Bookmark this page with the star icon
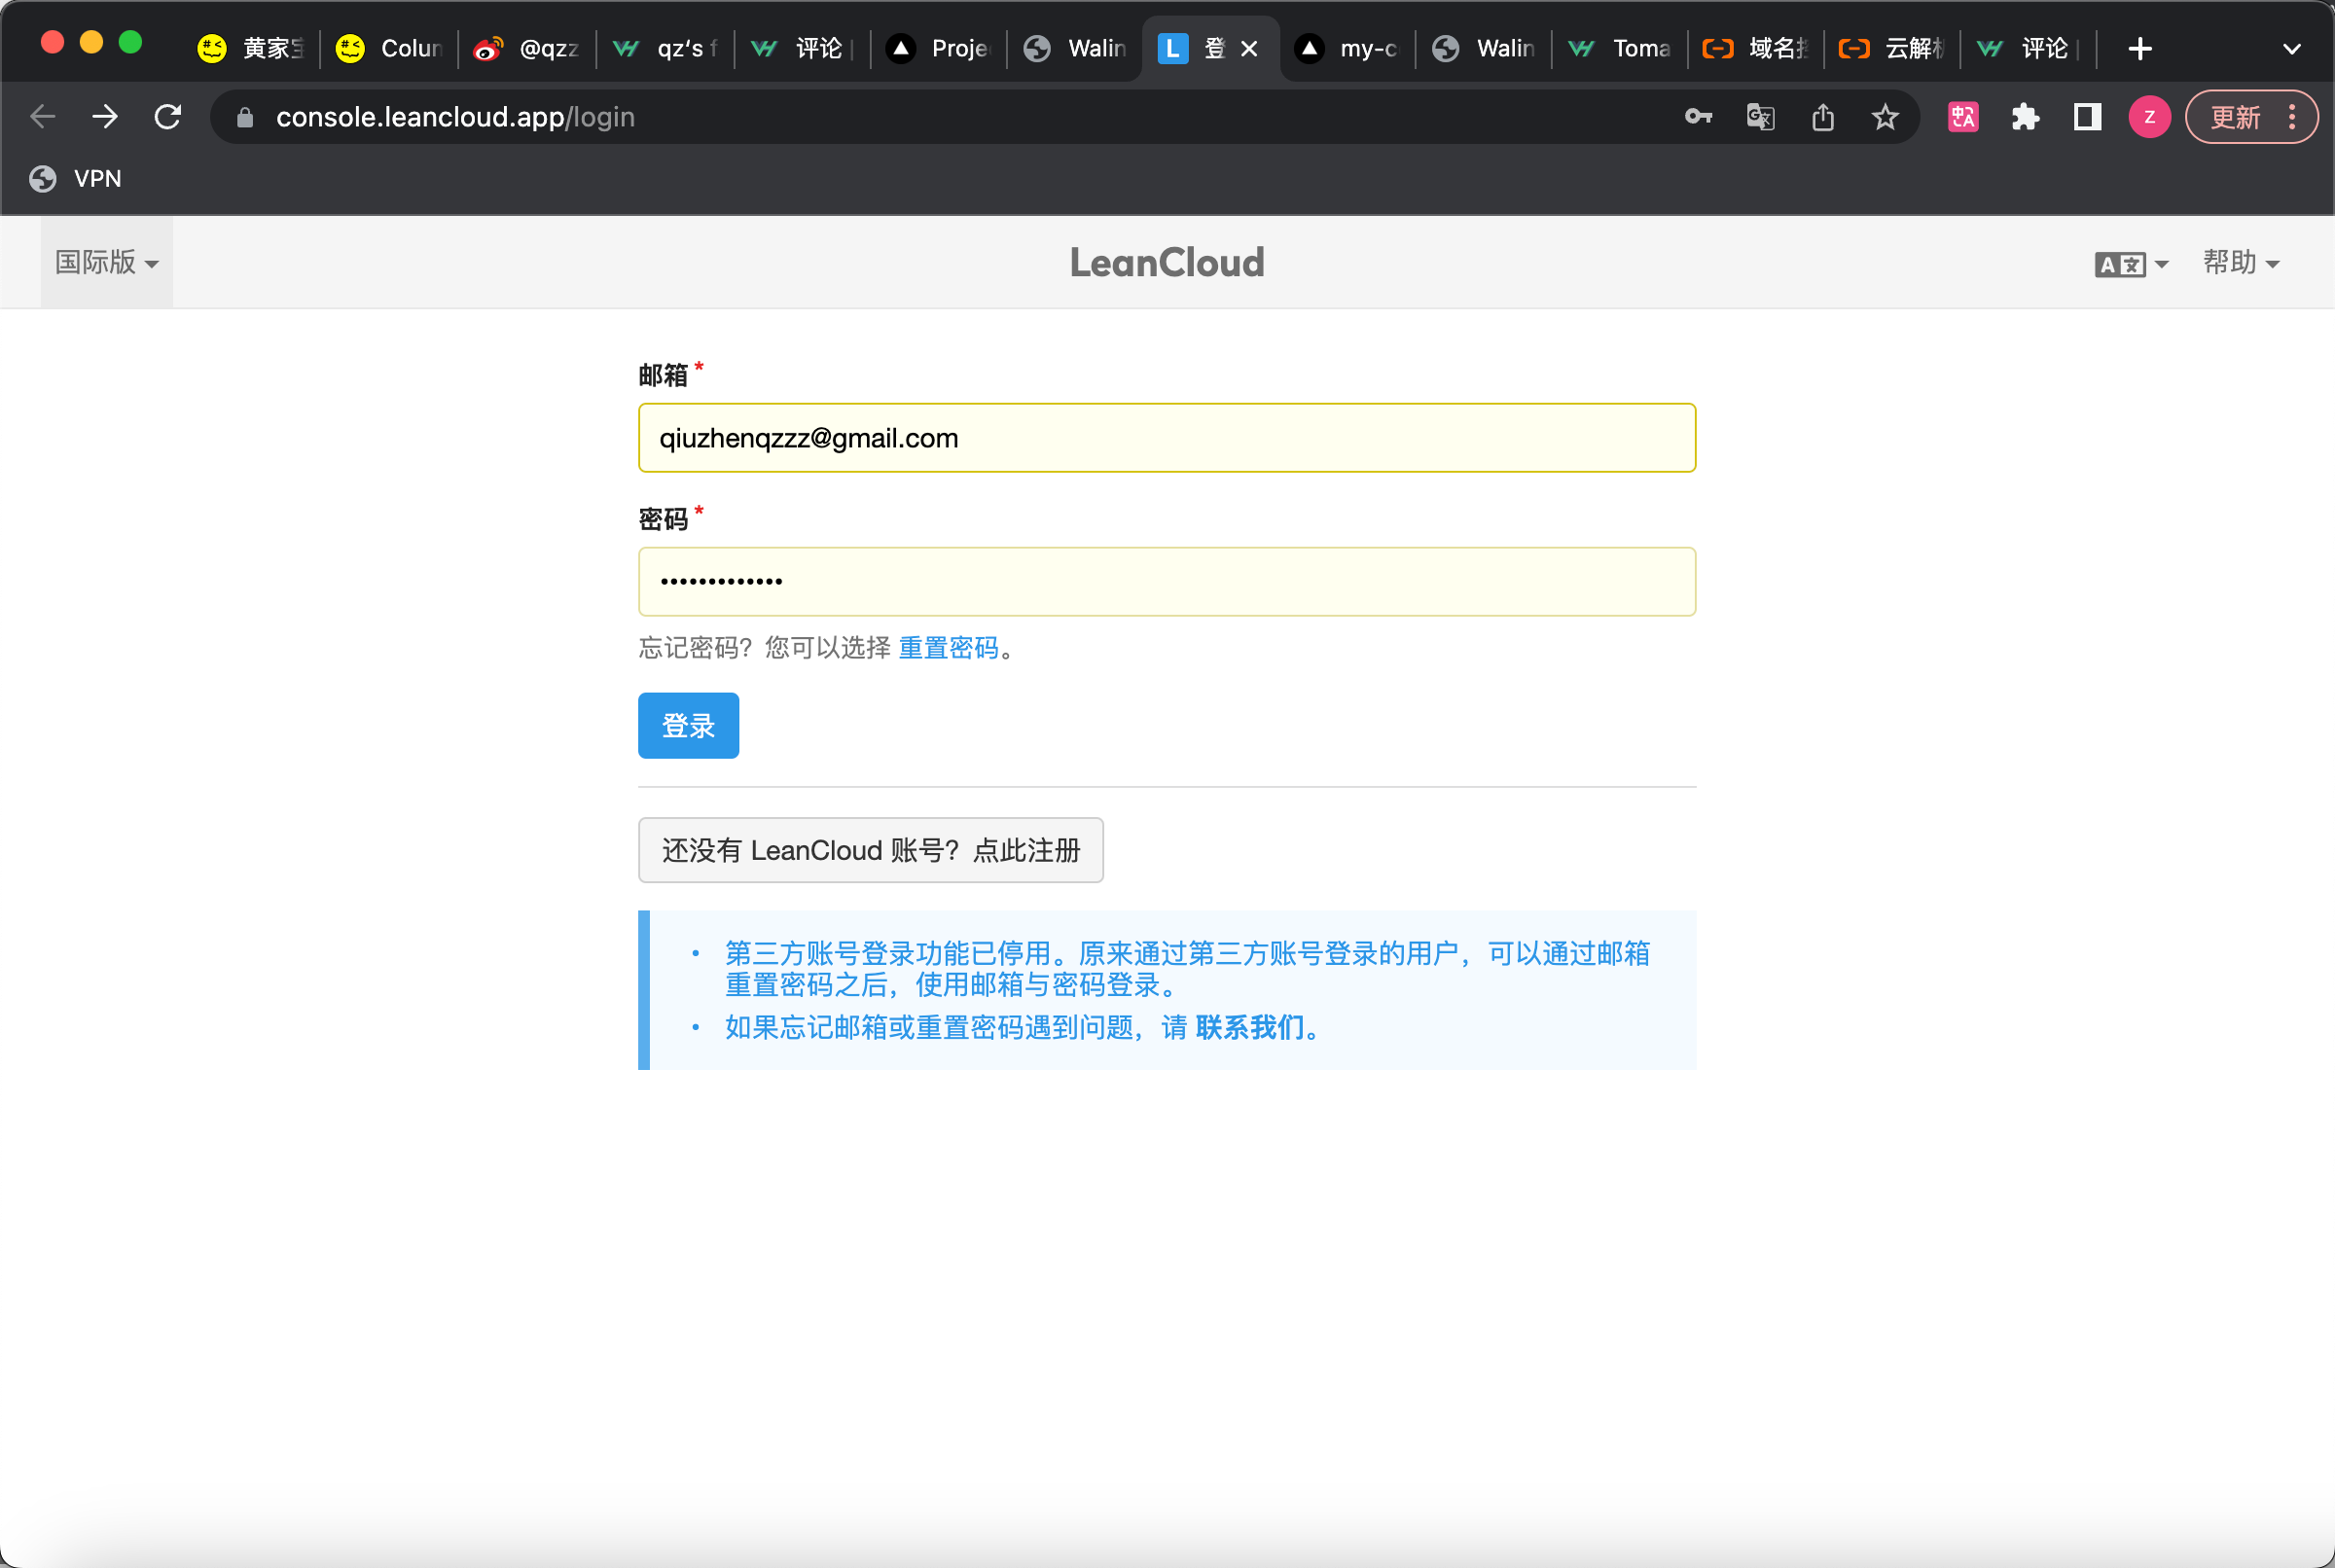Screen dimensions: 2335x1568 click(x=1885, y=117)
